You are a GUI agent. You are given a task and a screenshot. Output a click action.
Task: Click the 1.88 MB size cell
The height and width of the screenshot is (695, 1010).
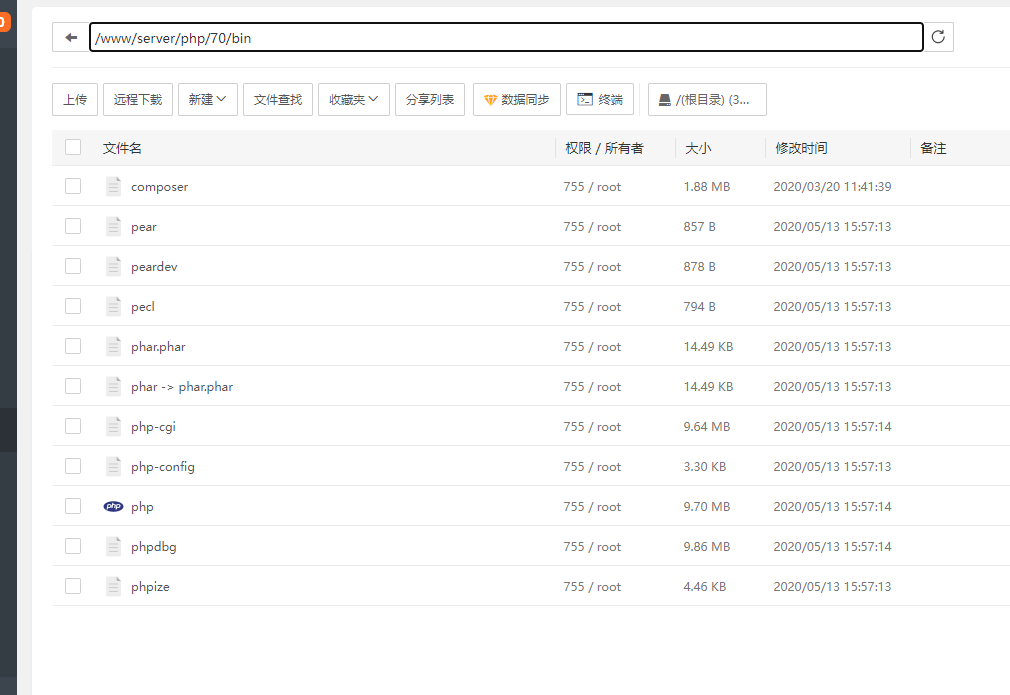point(707,187)
